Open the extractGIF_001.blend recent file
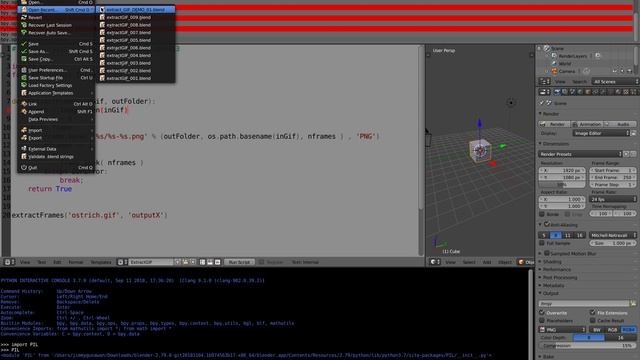The height and width of the screenshot is (360, 640). click(136, 78)
